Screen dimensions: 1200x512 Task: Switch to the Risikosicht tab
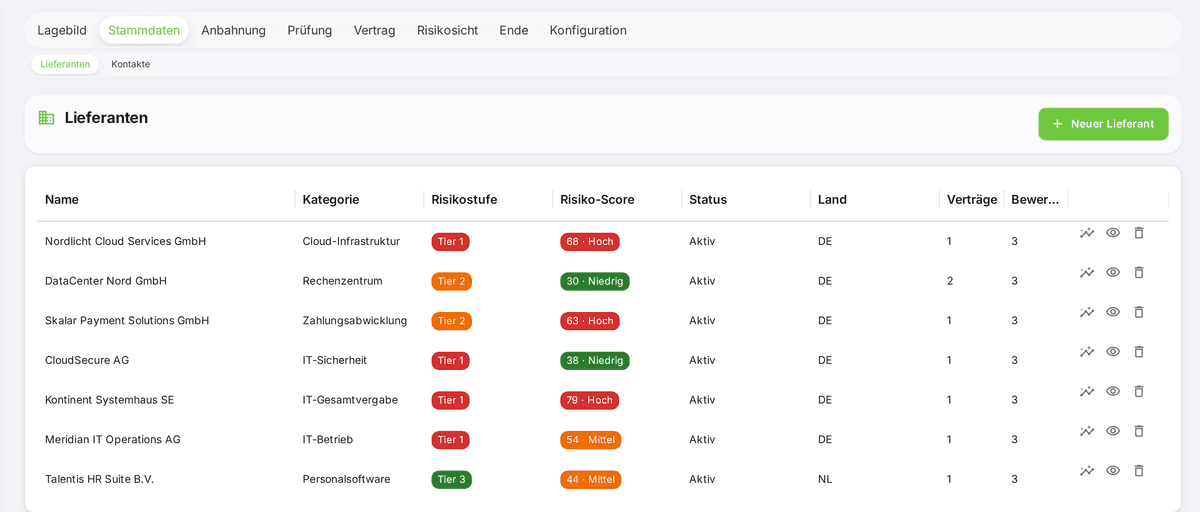[447, 30]
